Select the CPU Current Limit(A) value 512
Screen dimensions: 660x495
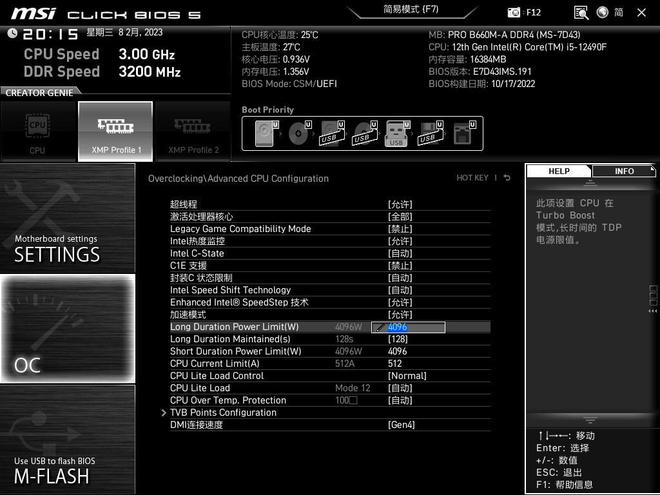(x=395, y=364)
